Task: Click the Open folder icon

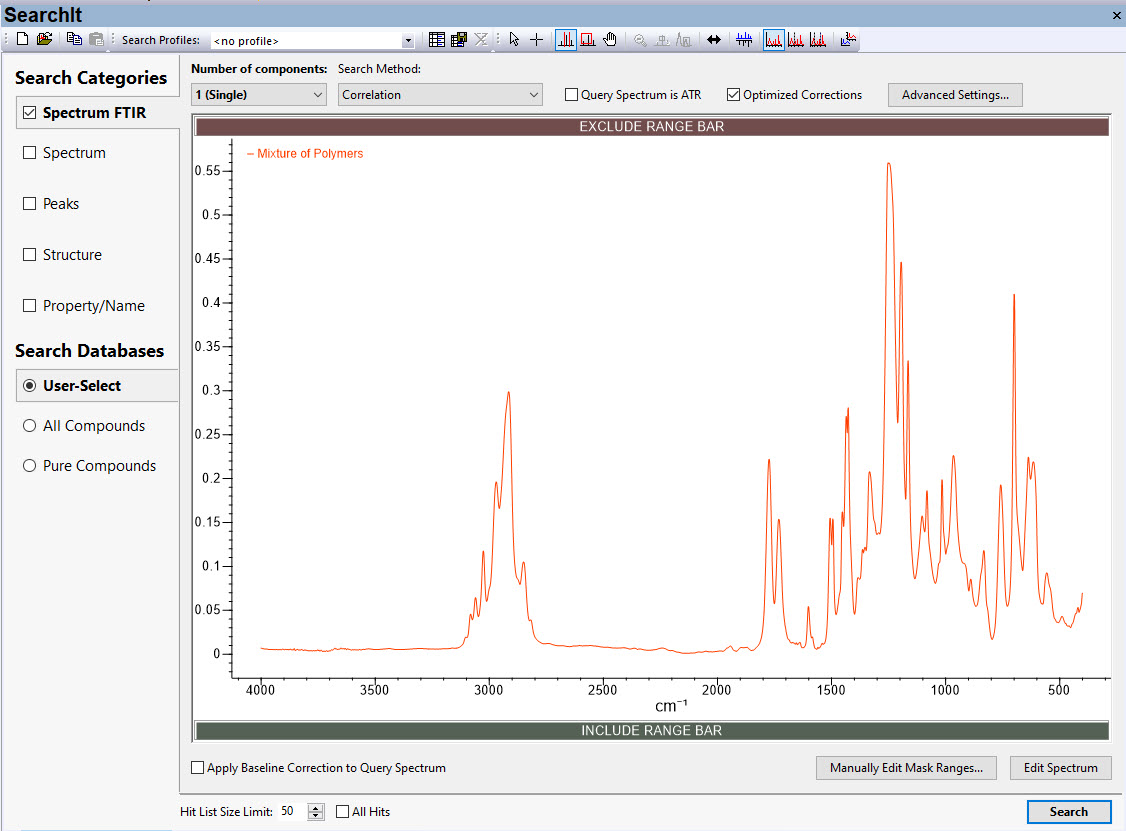Action: coord(44,40)
